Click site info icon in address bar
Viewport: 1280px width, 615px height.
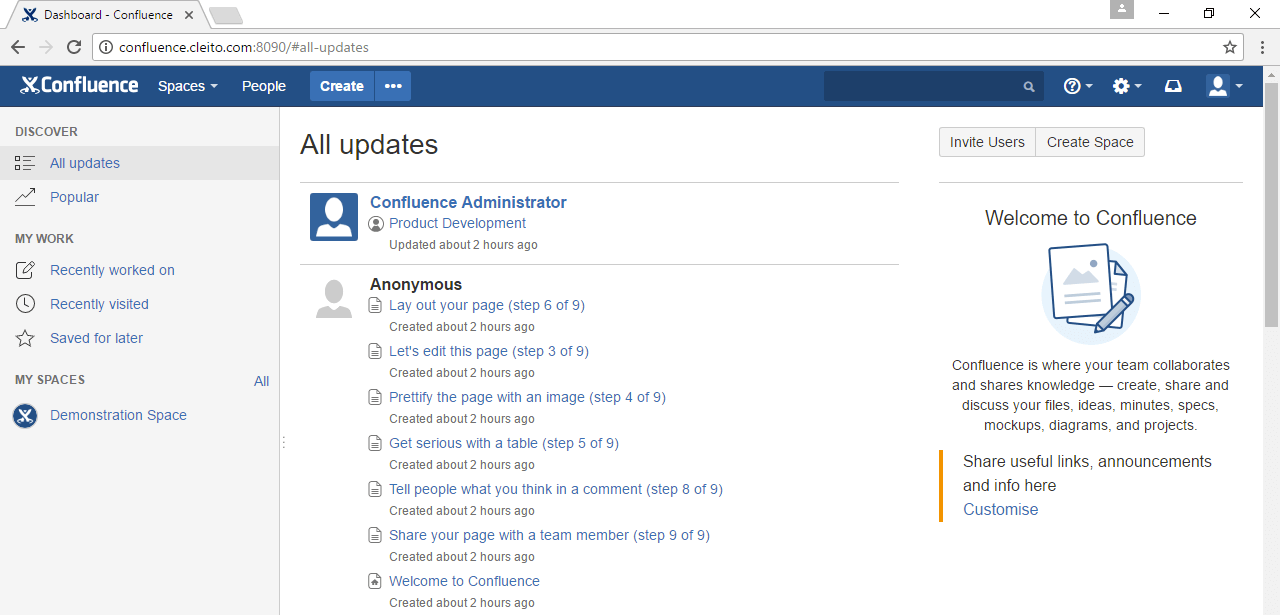click(106, 47)
